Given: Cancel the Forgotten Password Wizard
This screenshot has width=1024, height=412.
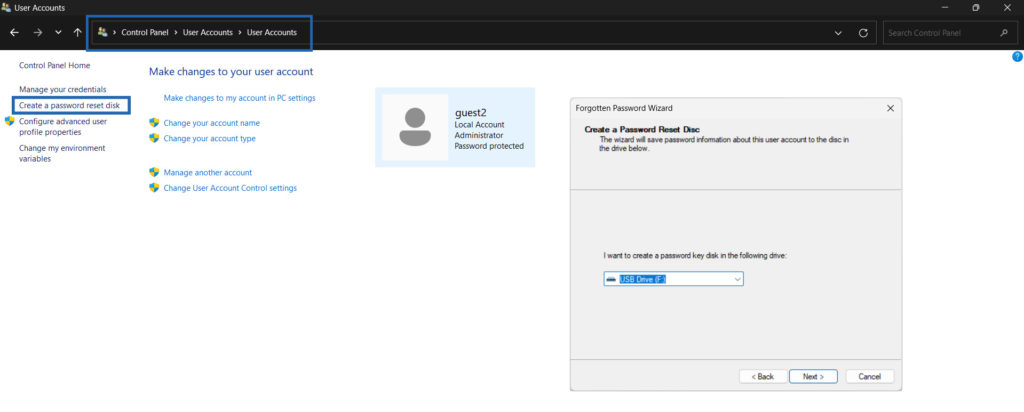Looking at the screenshot, I should [x=869, y=376].
